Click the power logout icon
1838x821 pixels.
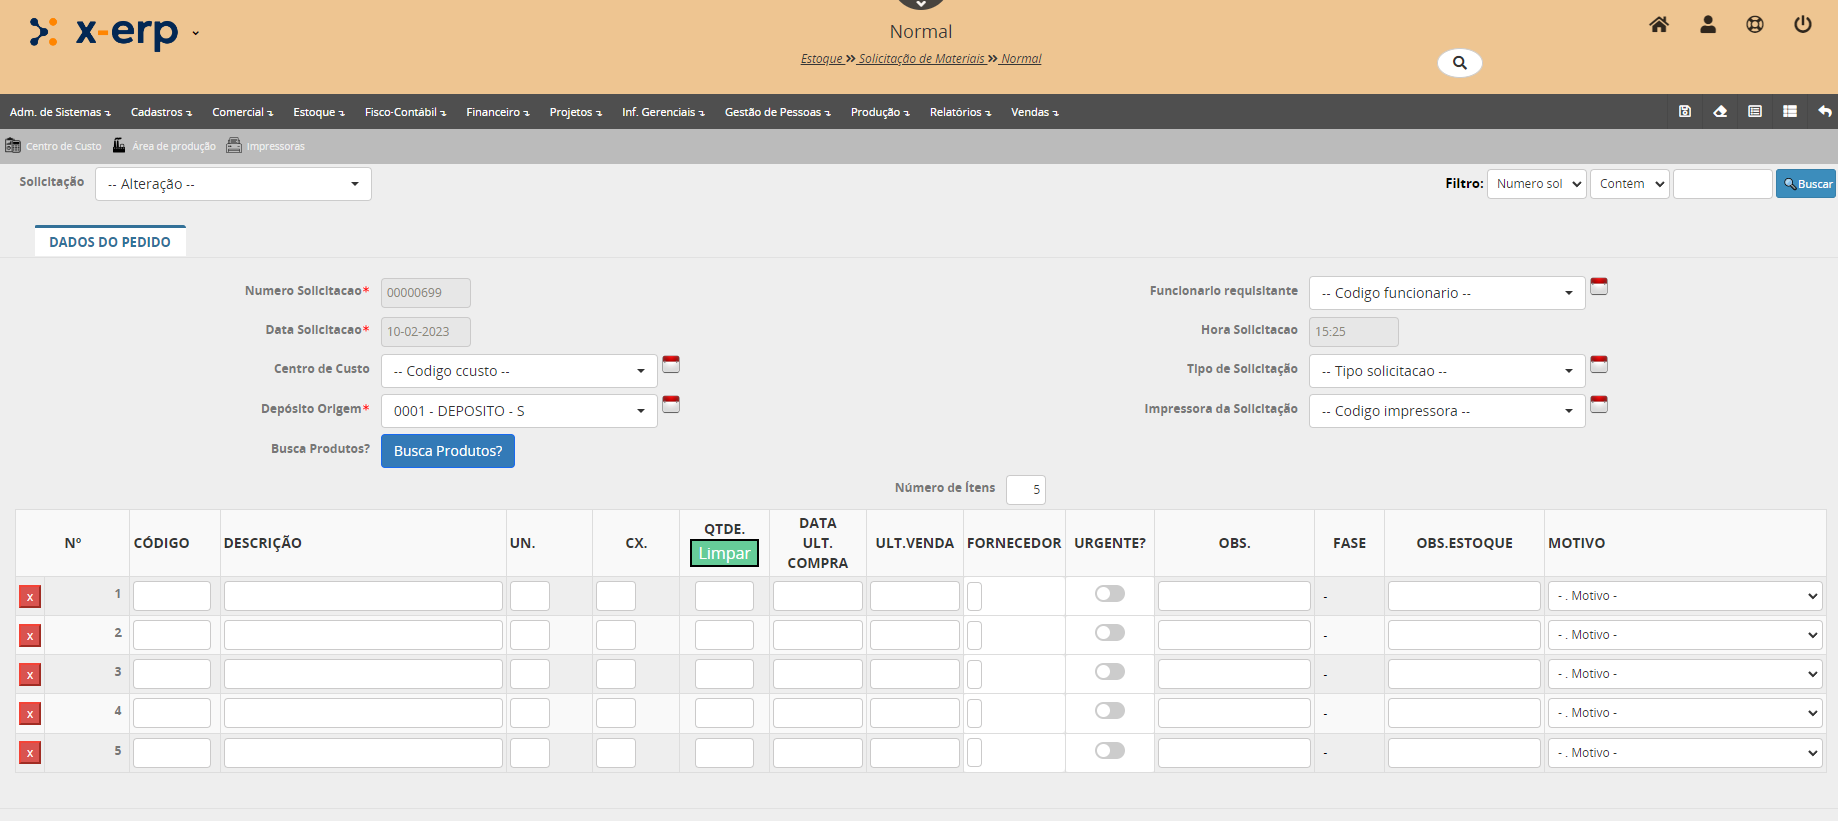[x=1802, y=25]
